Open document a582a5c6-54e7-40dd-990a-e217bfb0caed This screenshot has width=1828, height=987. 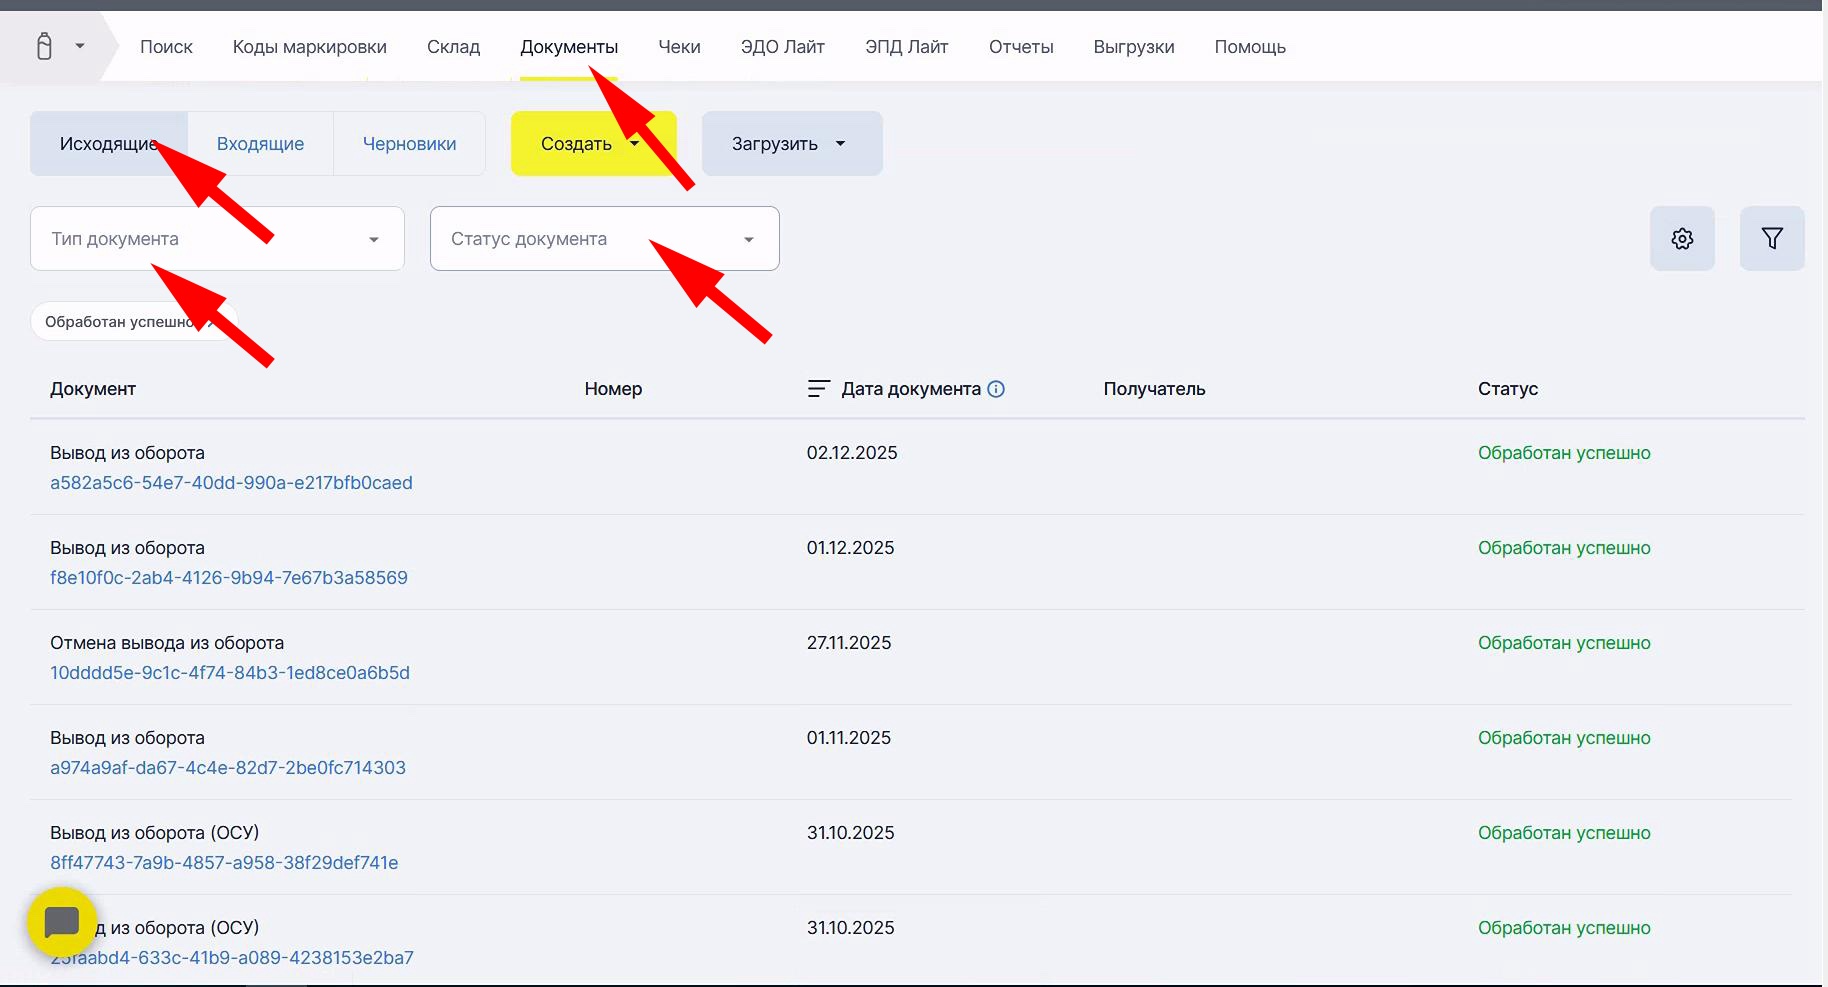click(x=231, y=483)
